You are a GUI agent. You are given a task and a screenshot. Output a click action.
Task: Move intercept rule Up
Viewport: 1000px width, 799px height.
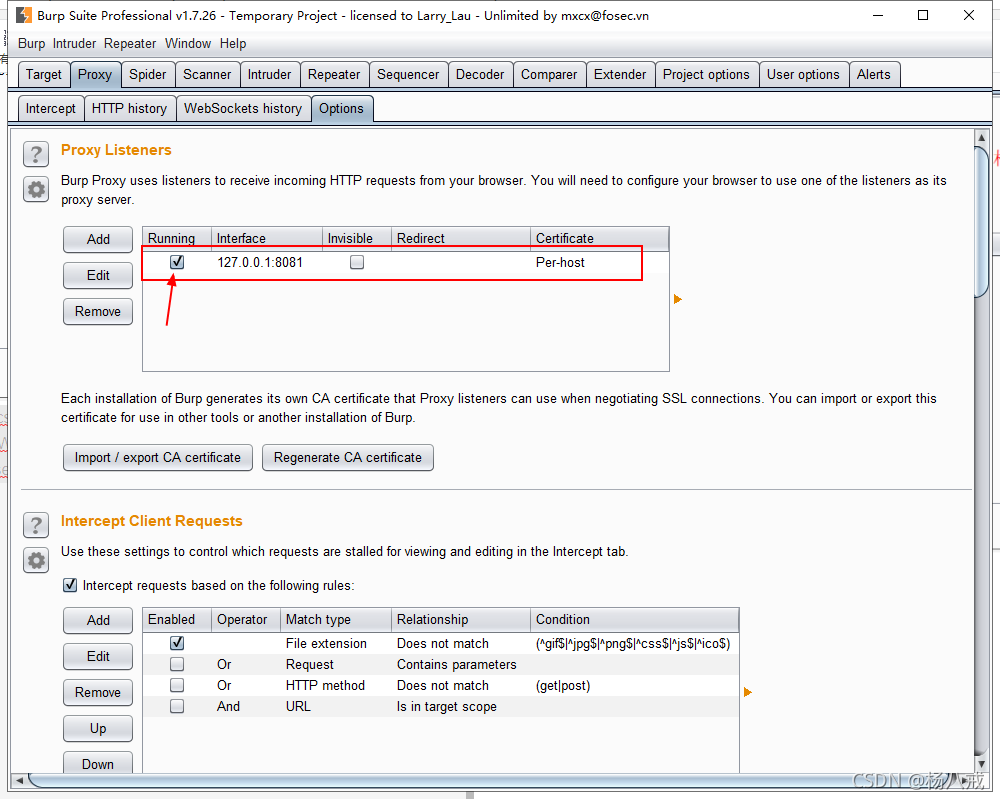point(98,728)
